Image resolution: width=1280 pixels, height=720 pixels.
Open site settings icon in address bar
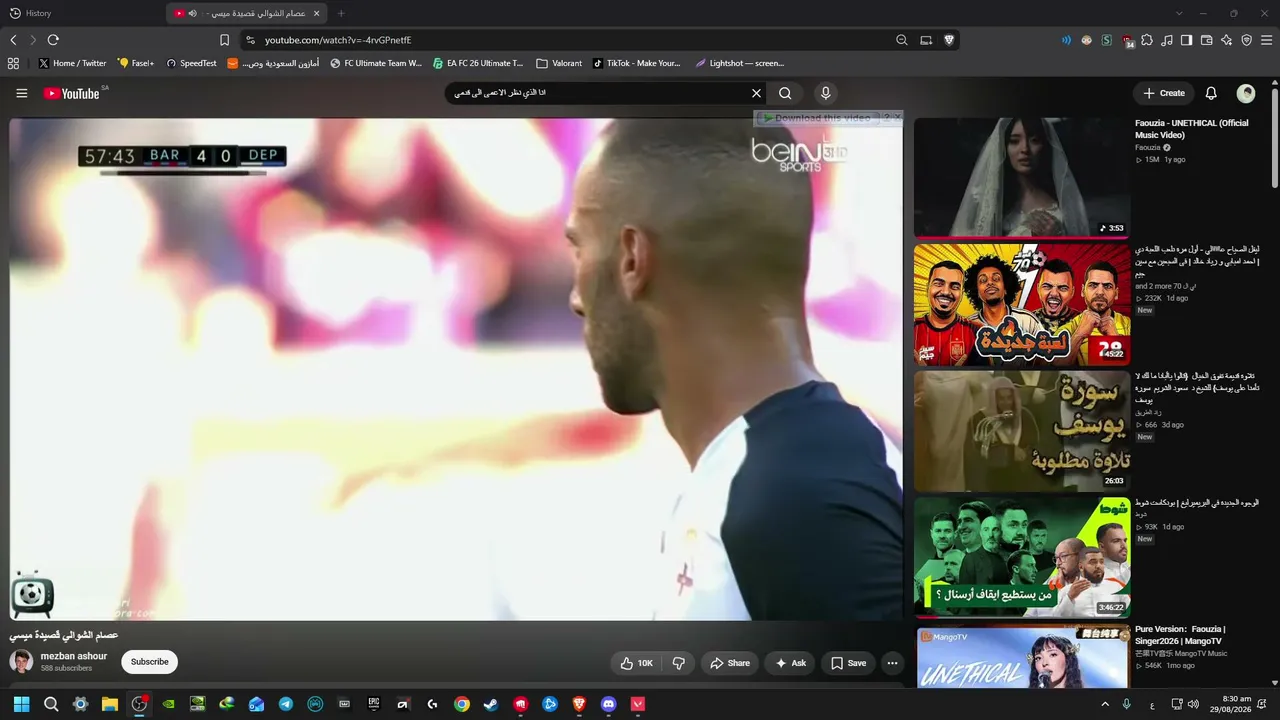(x=250, y=40)
